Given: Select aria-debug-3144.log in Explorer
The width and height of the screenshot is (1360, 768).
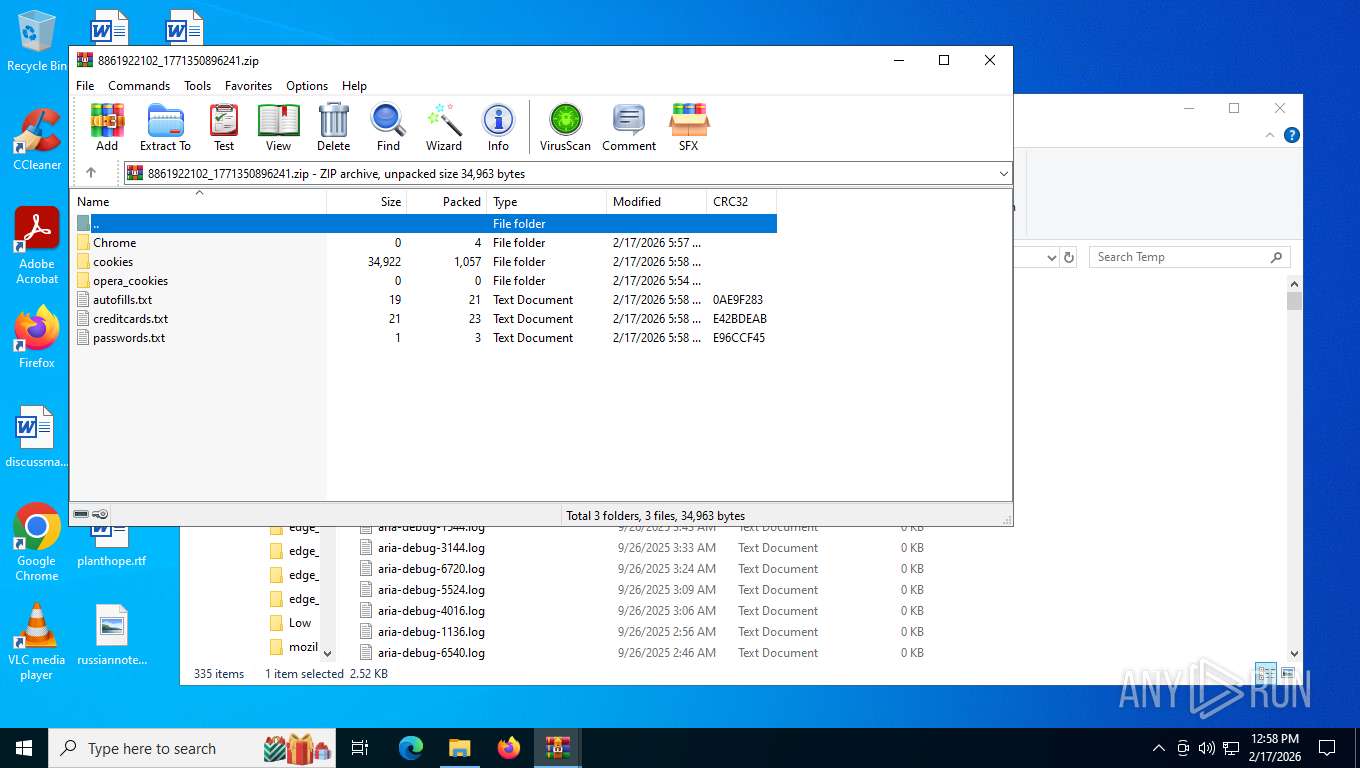Looking at the screenshot, I should pos(431,548).
